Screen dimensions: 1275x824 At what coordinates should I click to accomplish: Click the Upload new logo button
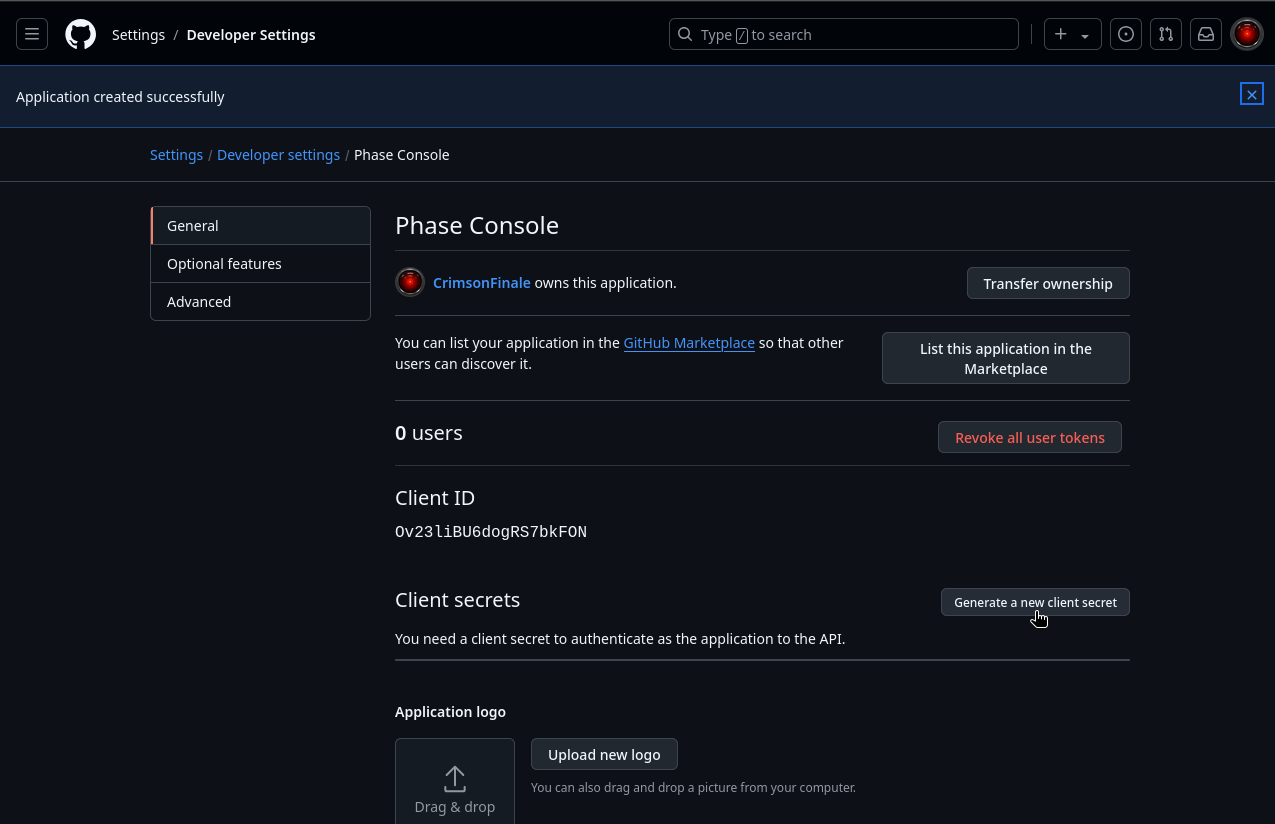[x=604, y=754]
